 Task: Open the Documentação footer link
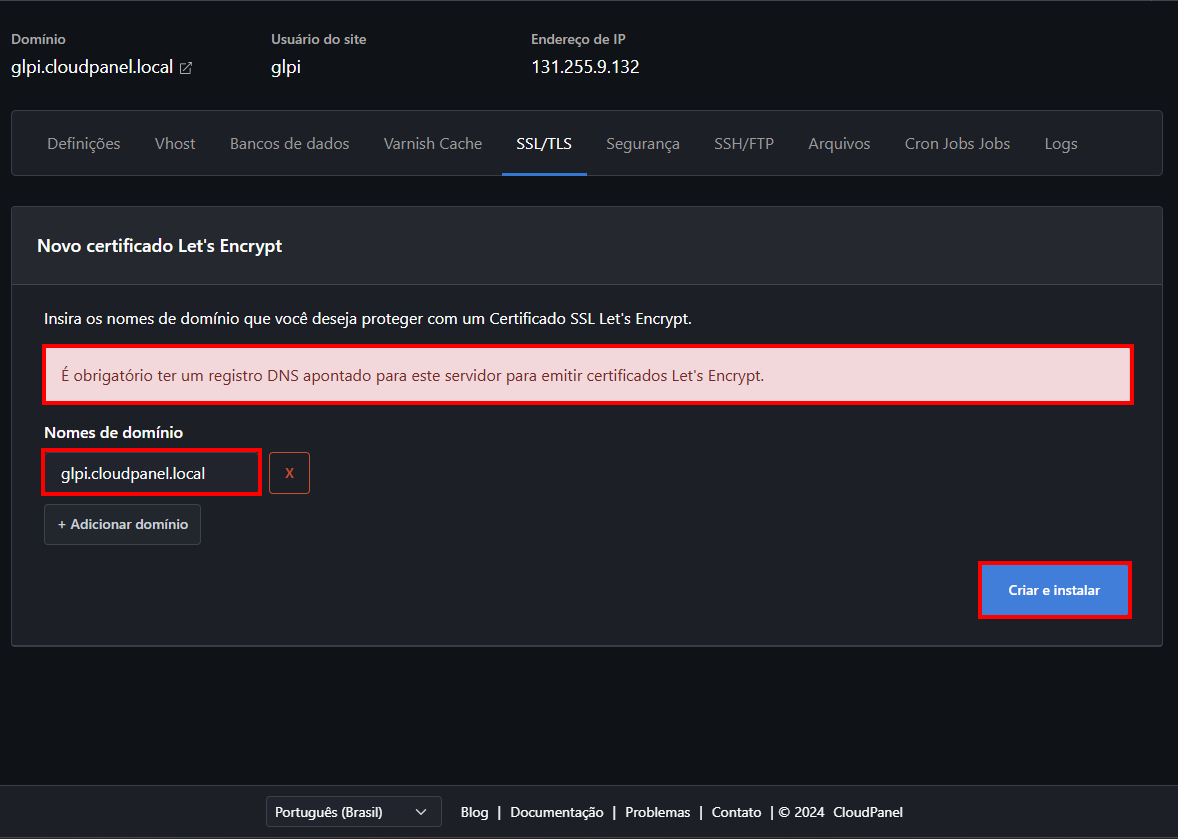pos(556,812)
